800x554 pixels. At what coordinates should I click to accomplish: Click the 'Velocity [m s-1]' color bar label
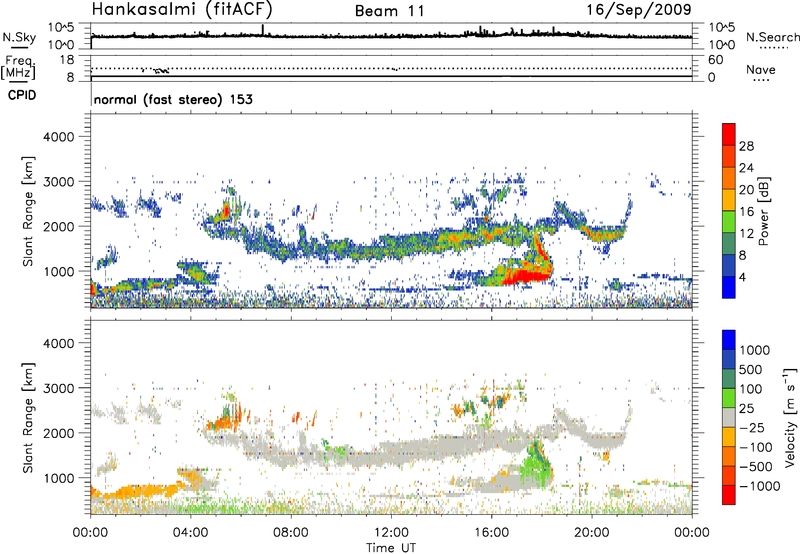click(x=790, y=417)
